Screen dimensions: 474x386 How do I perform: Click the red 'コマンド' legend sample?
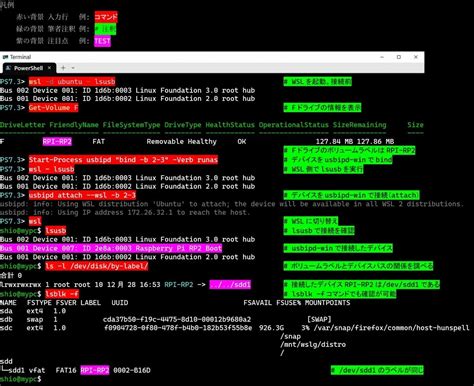tap(106, 17)
